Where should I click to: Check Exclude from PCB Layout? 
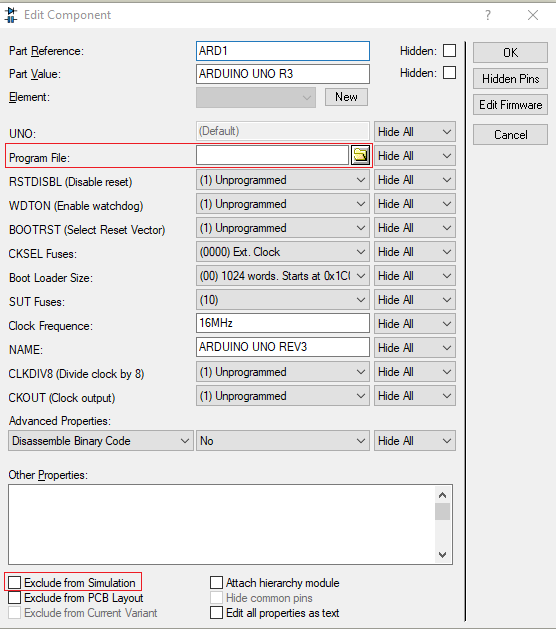[14, 598]
